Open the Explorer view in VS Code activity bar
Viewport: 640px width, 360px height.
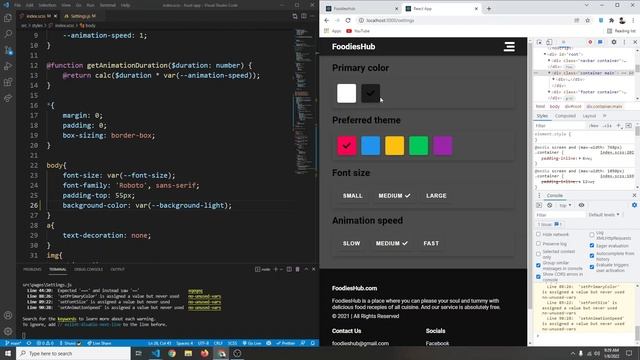8,18
